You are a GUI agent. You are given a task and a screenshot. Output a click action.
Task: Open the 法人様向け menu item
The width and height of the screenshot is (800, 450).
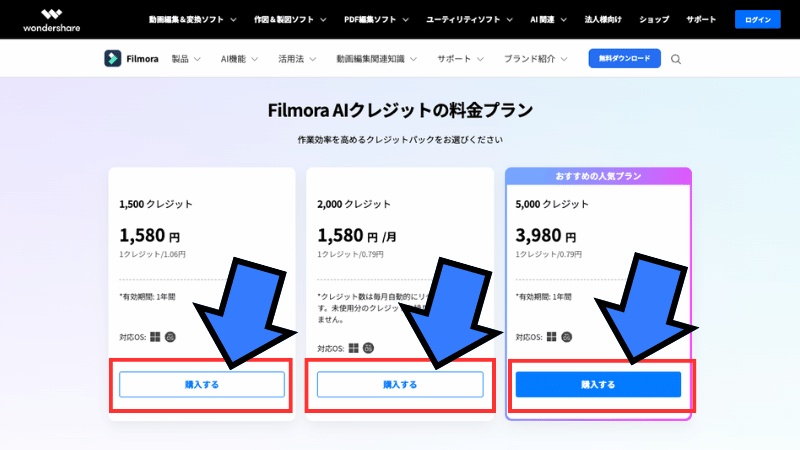coord(602,19)
